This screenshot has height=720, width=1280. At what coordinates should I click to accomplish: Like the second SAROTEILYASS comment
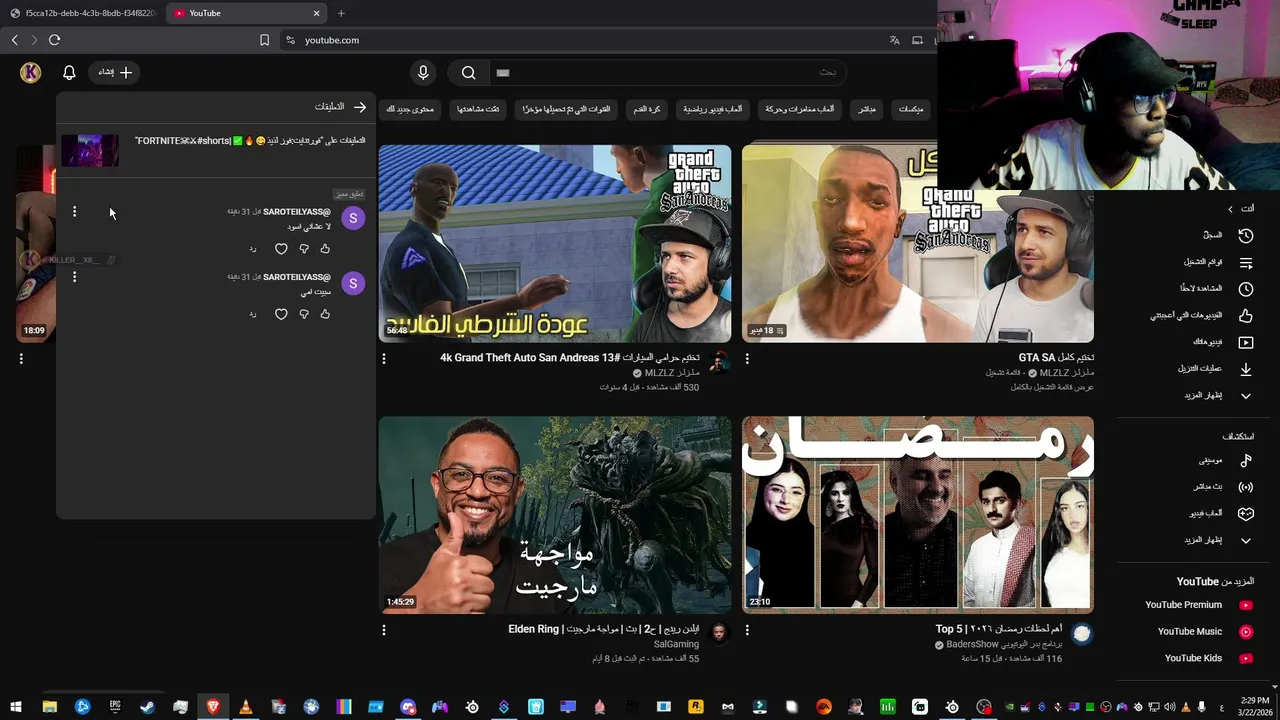click(325, 314)
